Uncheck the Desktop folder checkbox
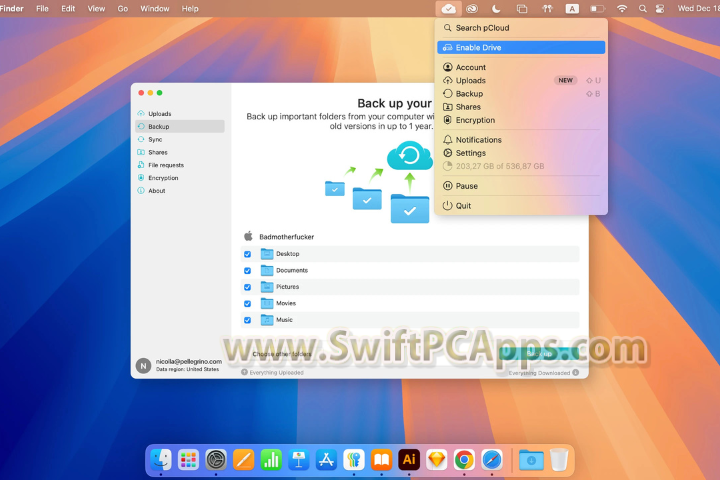This screenshot has height=480, width=720. click(248, 254)
